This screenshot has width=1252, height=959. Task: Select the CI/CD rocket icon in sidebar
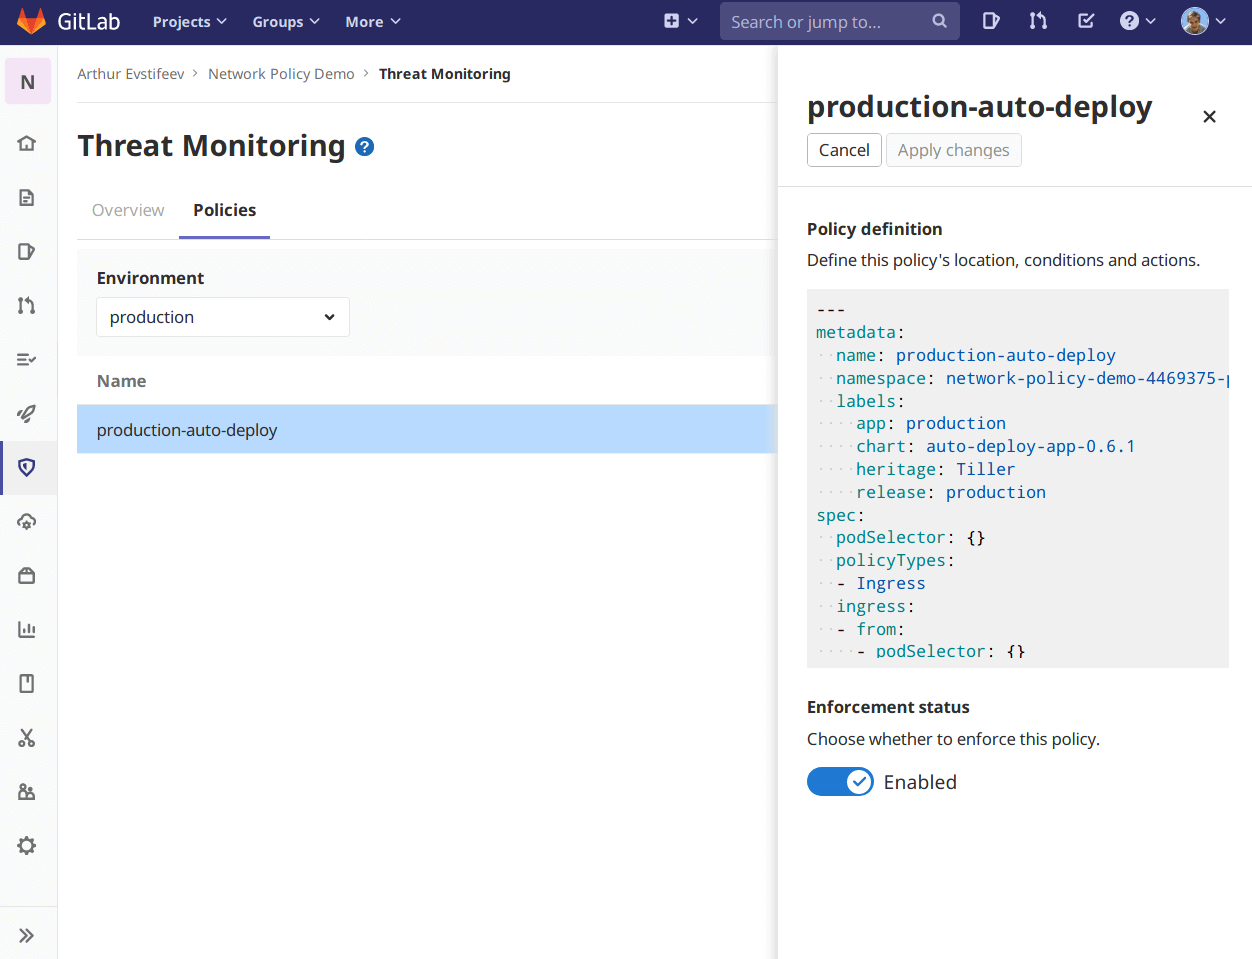[28, 413]
